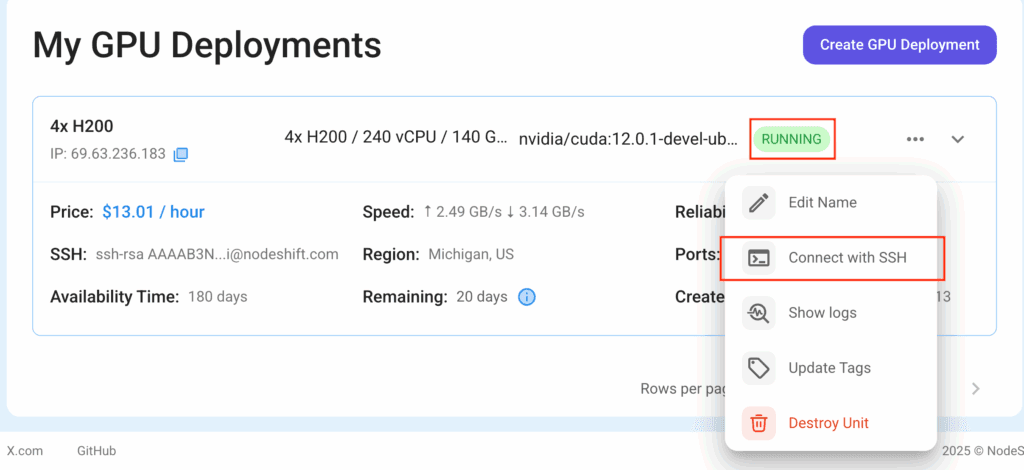This screenshot has width=1024, height=470.
Task: Click the red trash icon
Action: pos(758,423)
